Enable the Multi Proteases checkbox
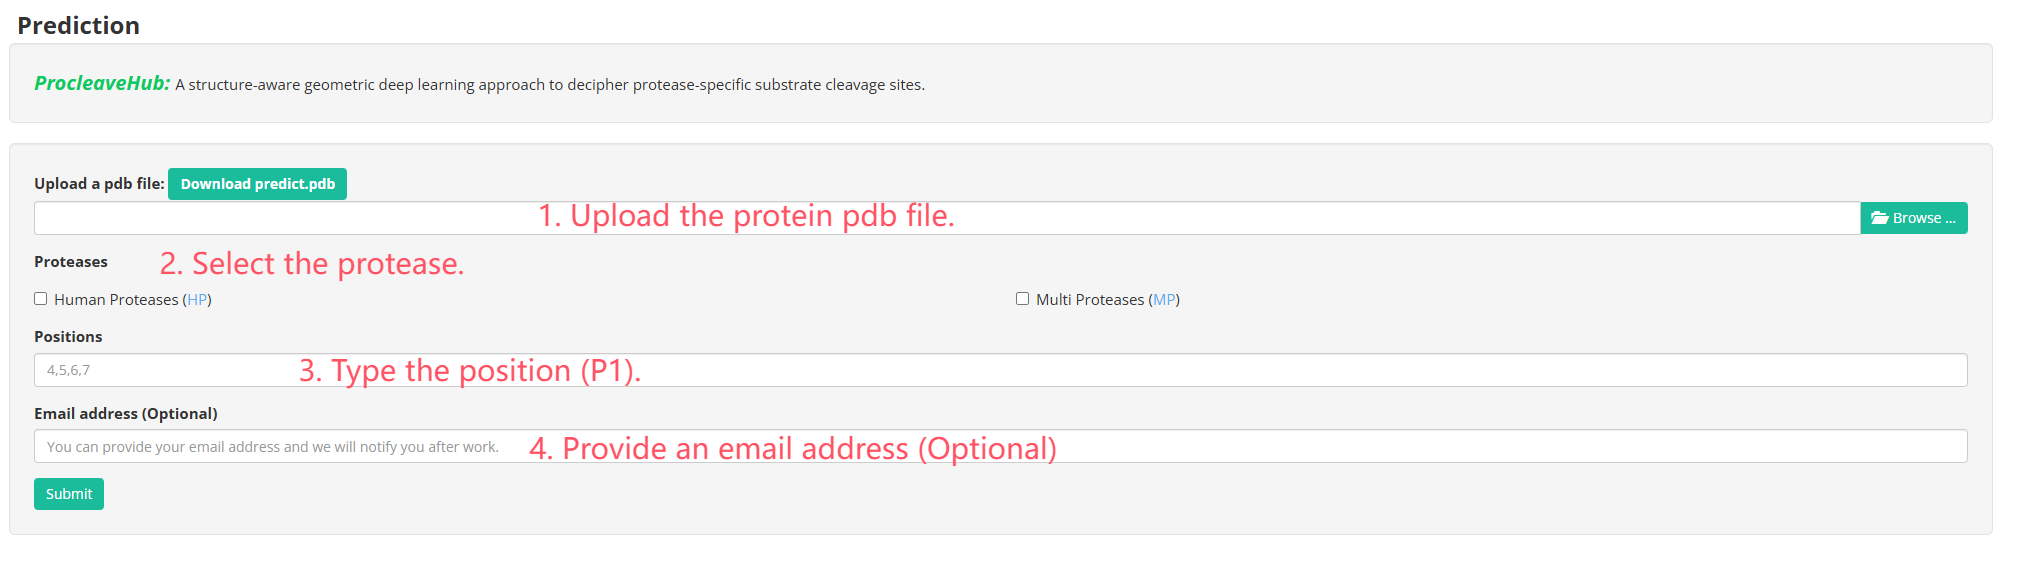 (1022, 298)
